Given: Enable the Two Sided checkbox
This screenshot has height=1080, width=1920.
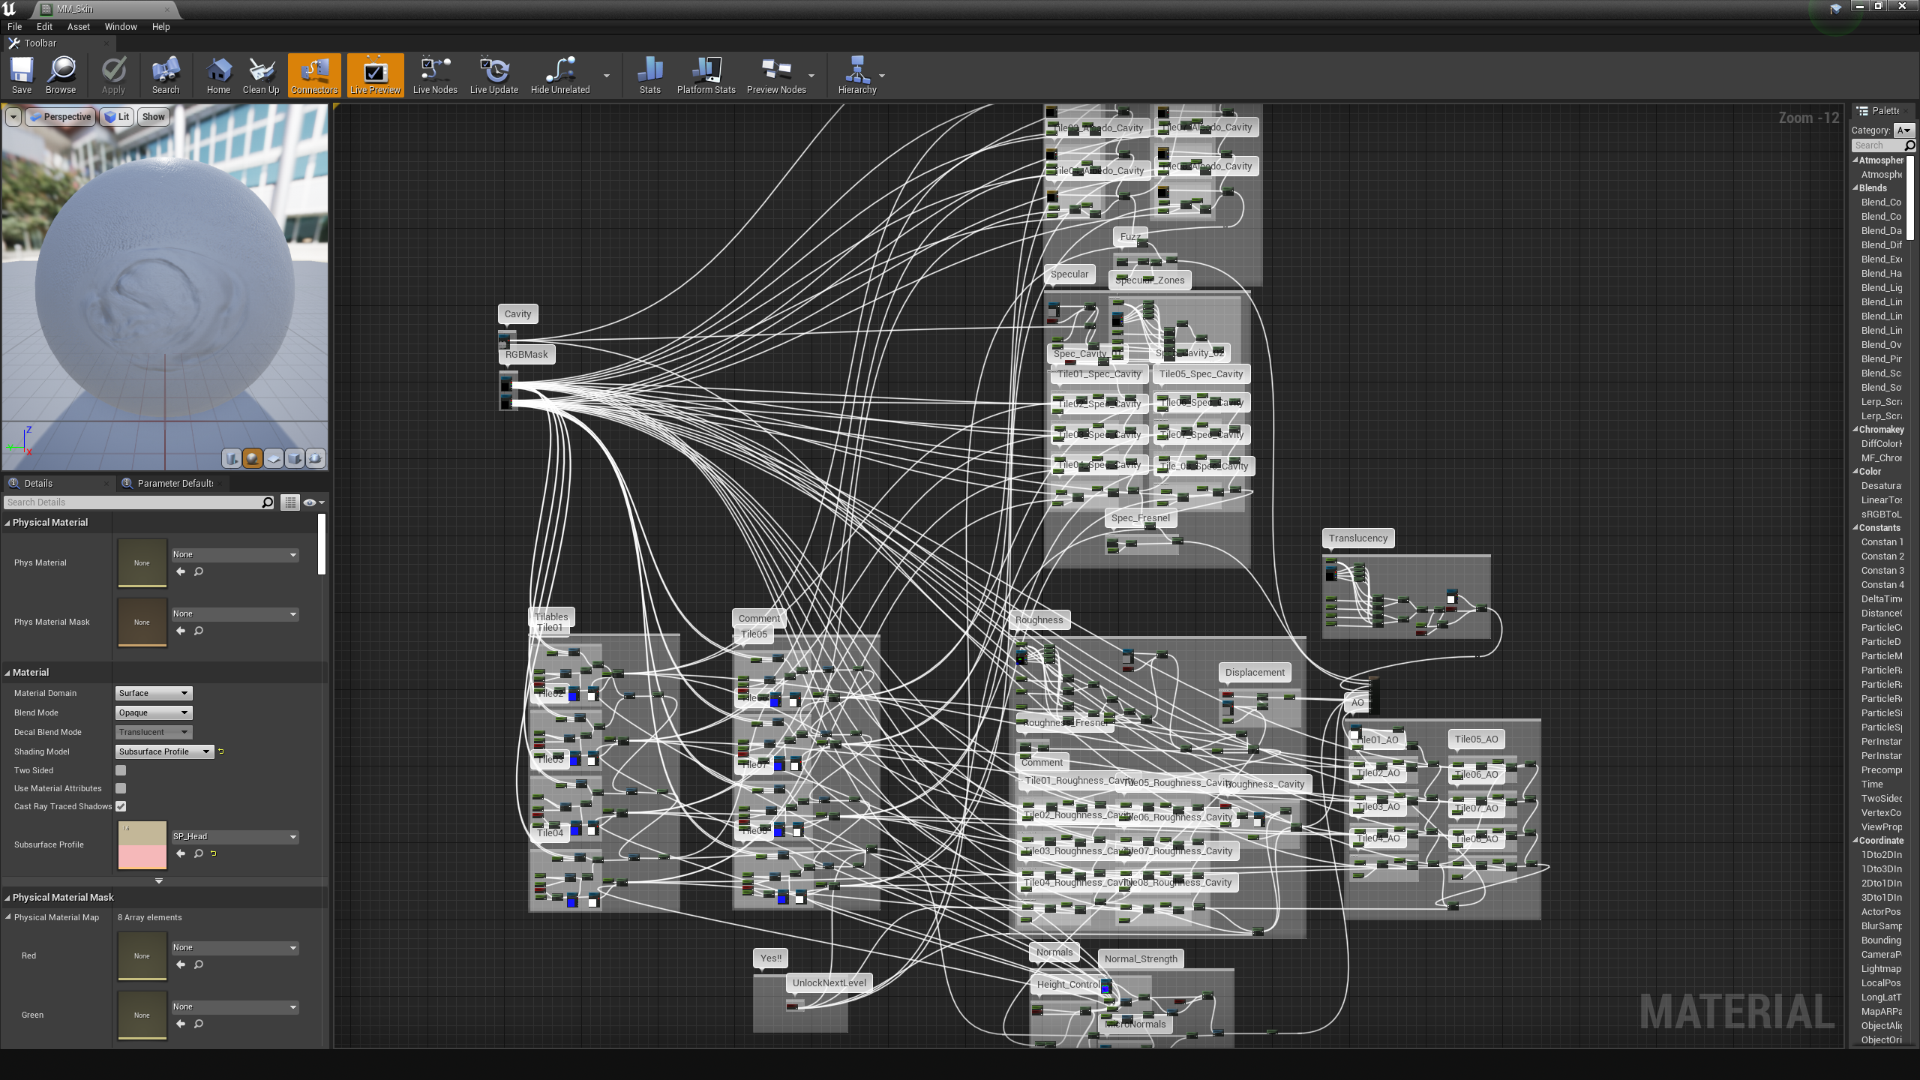Looking at the screenshot, I should coord(121,771).
